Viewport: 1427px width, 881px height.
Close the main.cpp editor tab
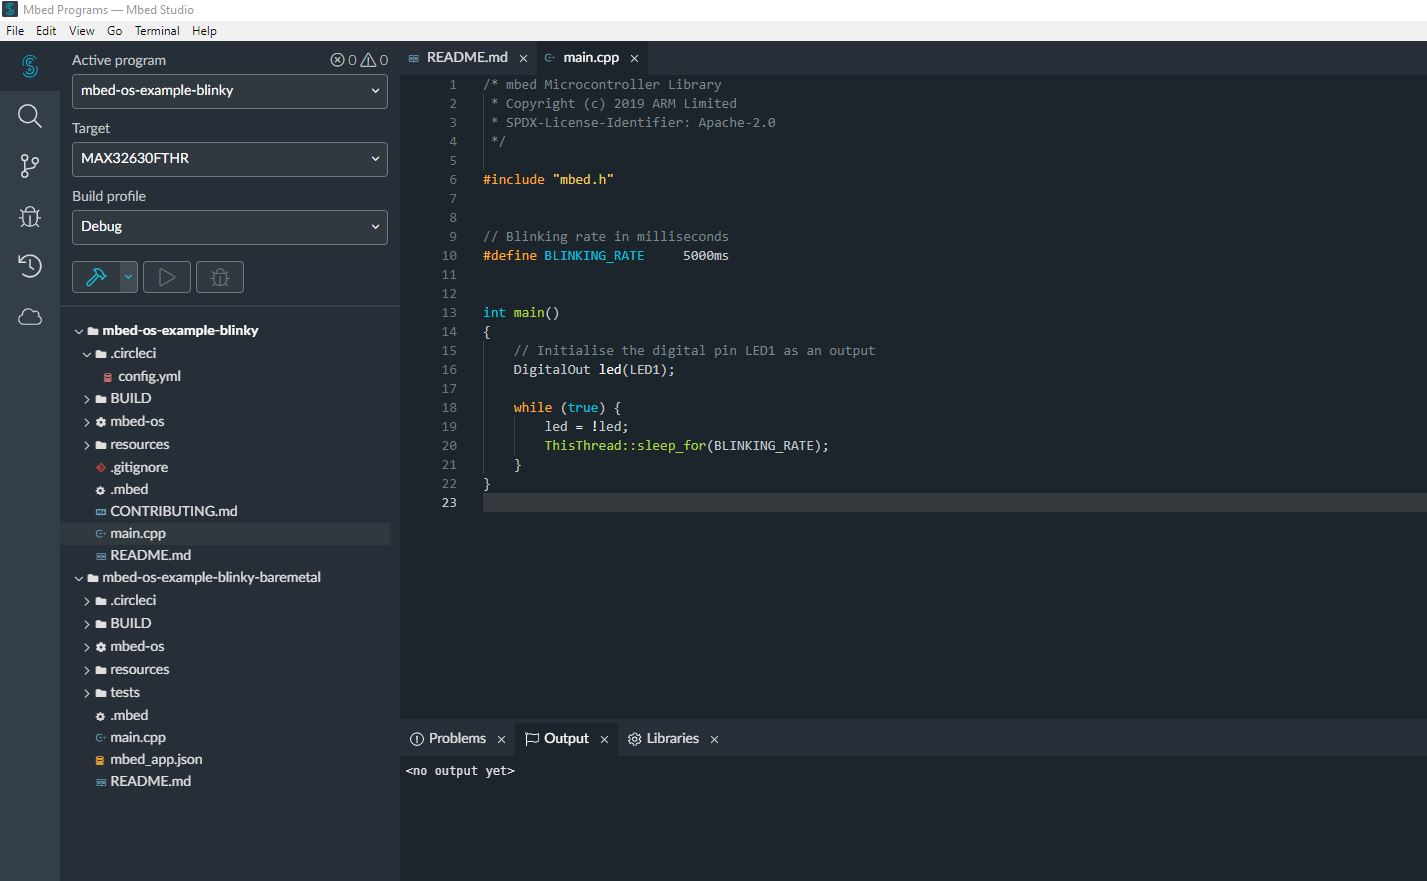pyautogui.click(x=634, y=59)
